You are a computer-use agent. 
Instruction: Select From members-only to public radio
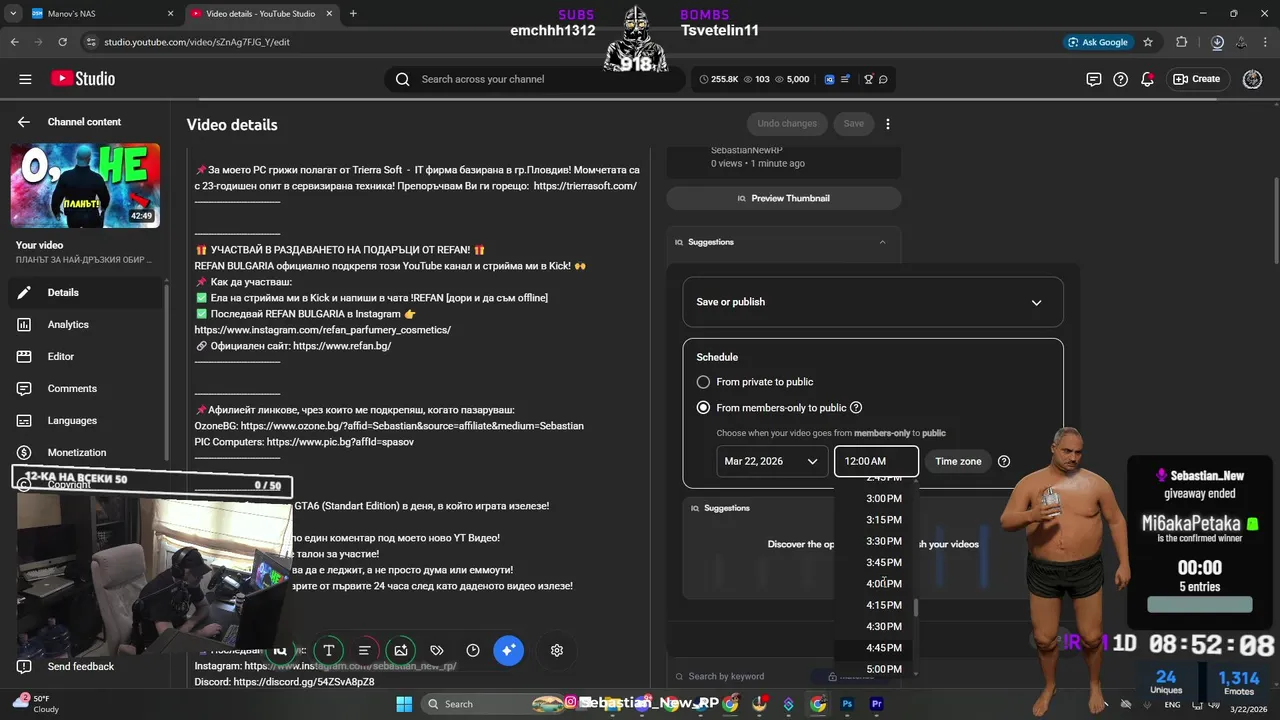703,408
